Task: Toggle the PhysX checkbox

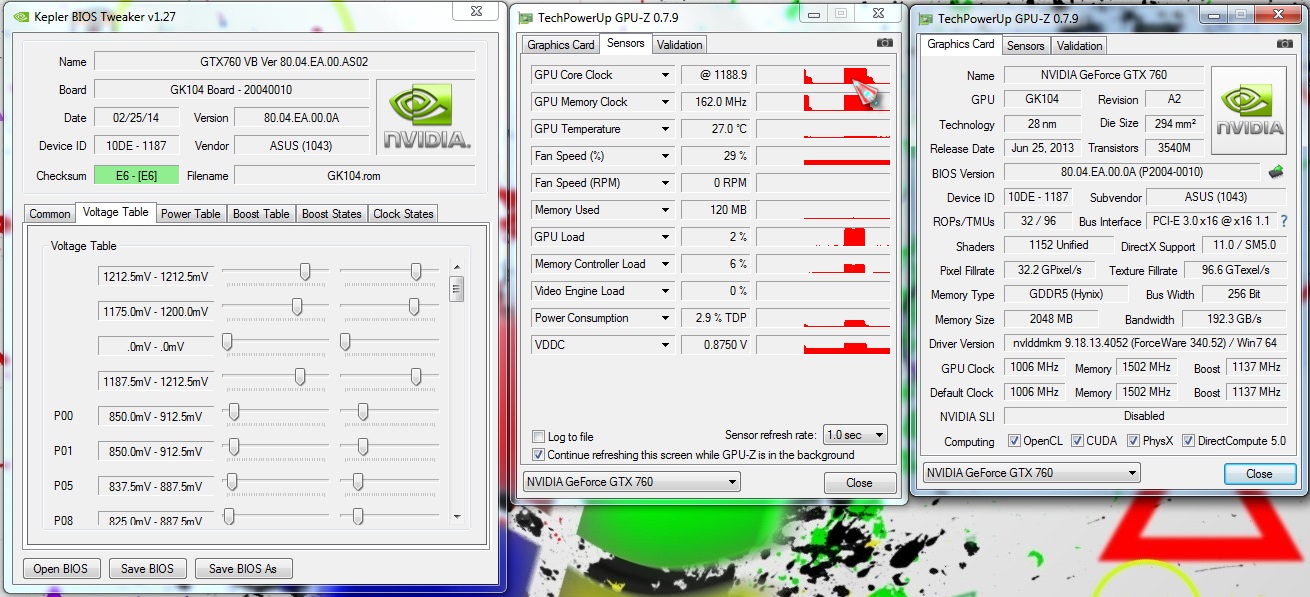Action: pos(1133,441)
